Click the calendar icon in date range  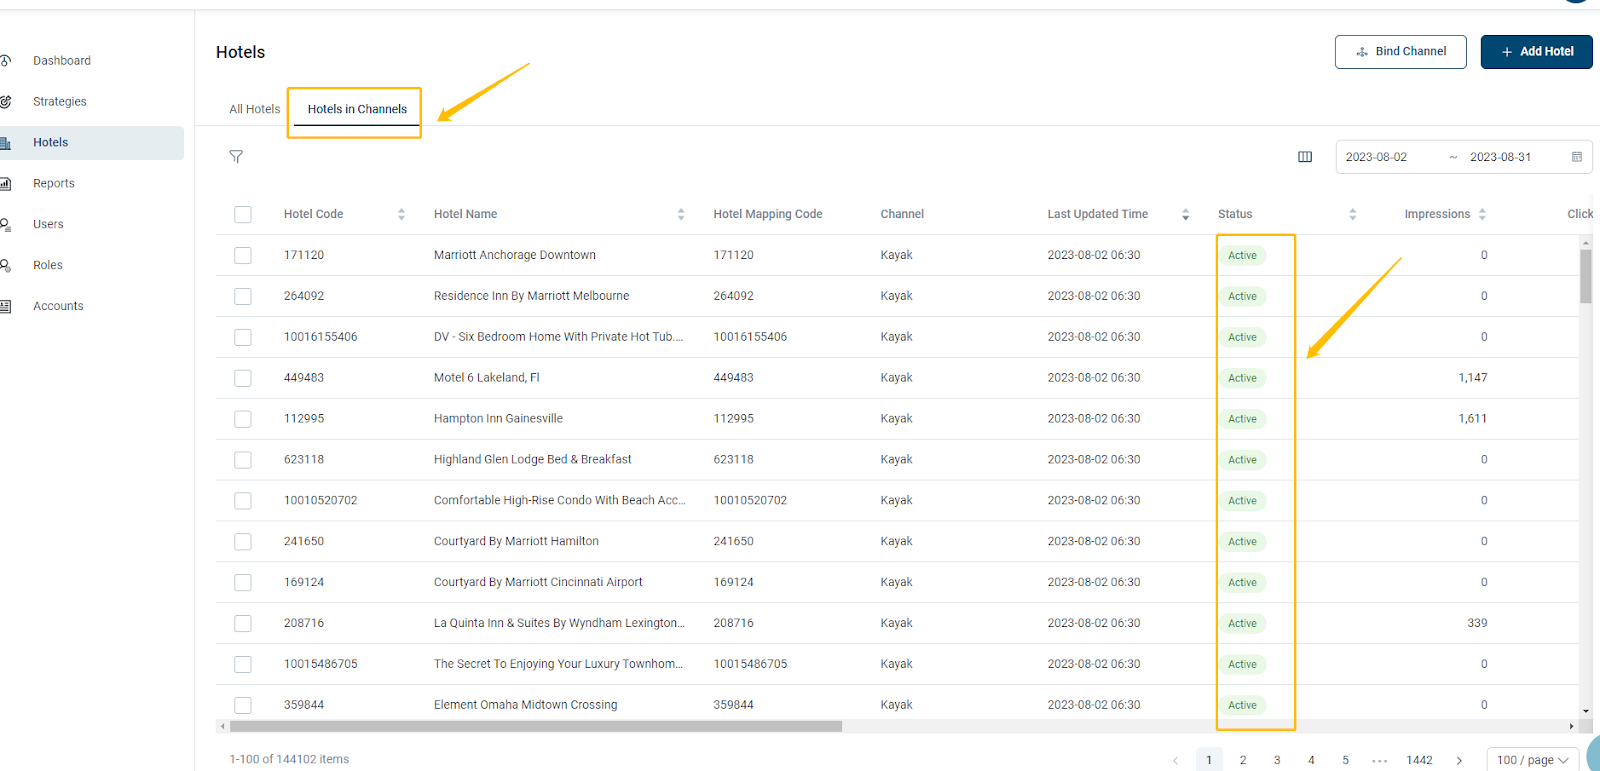1577,157
